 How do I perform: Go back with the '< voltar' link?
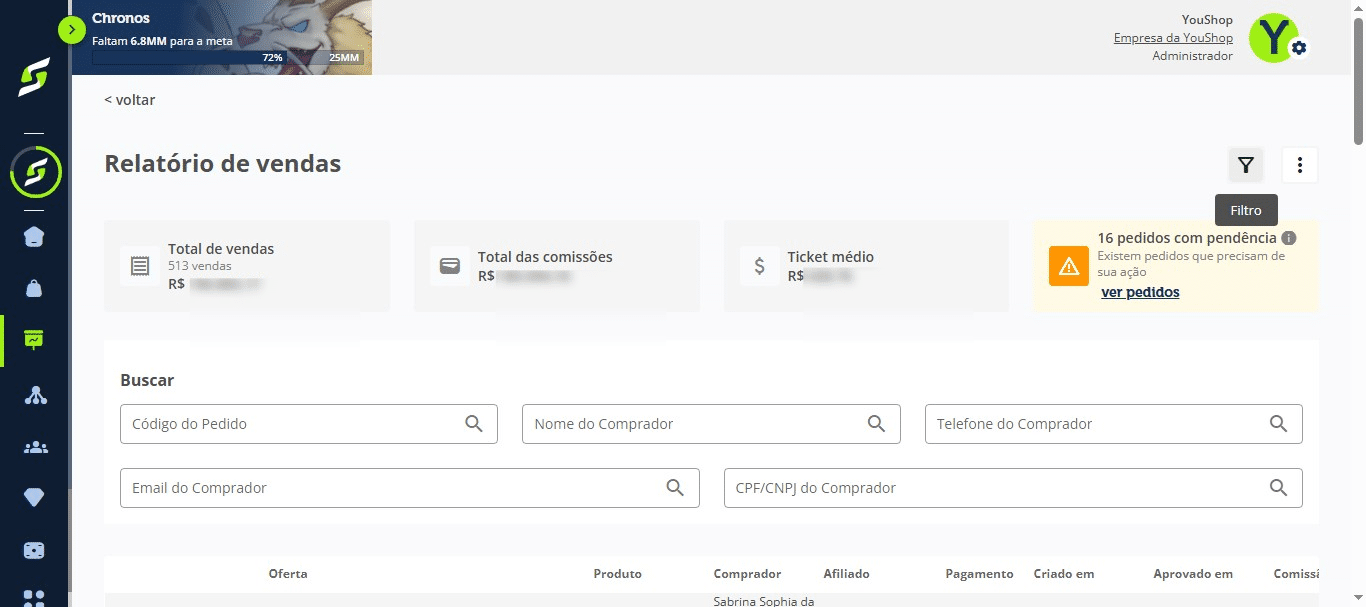130,100
